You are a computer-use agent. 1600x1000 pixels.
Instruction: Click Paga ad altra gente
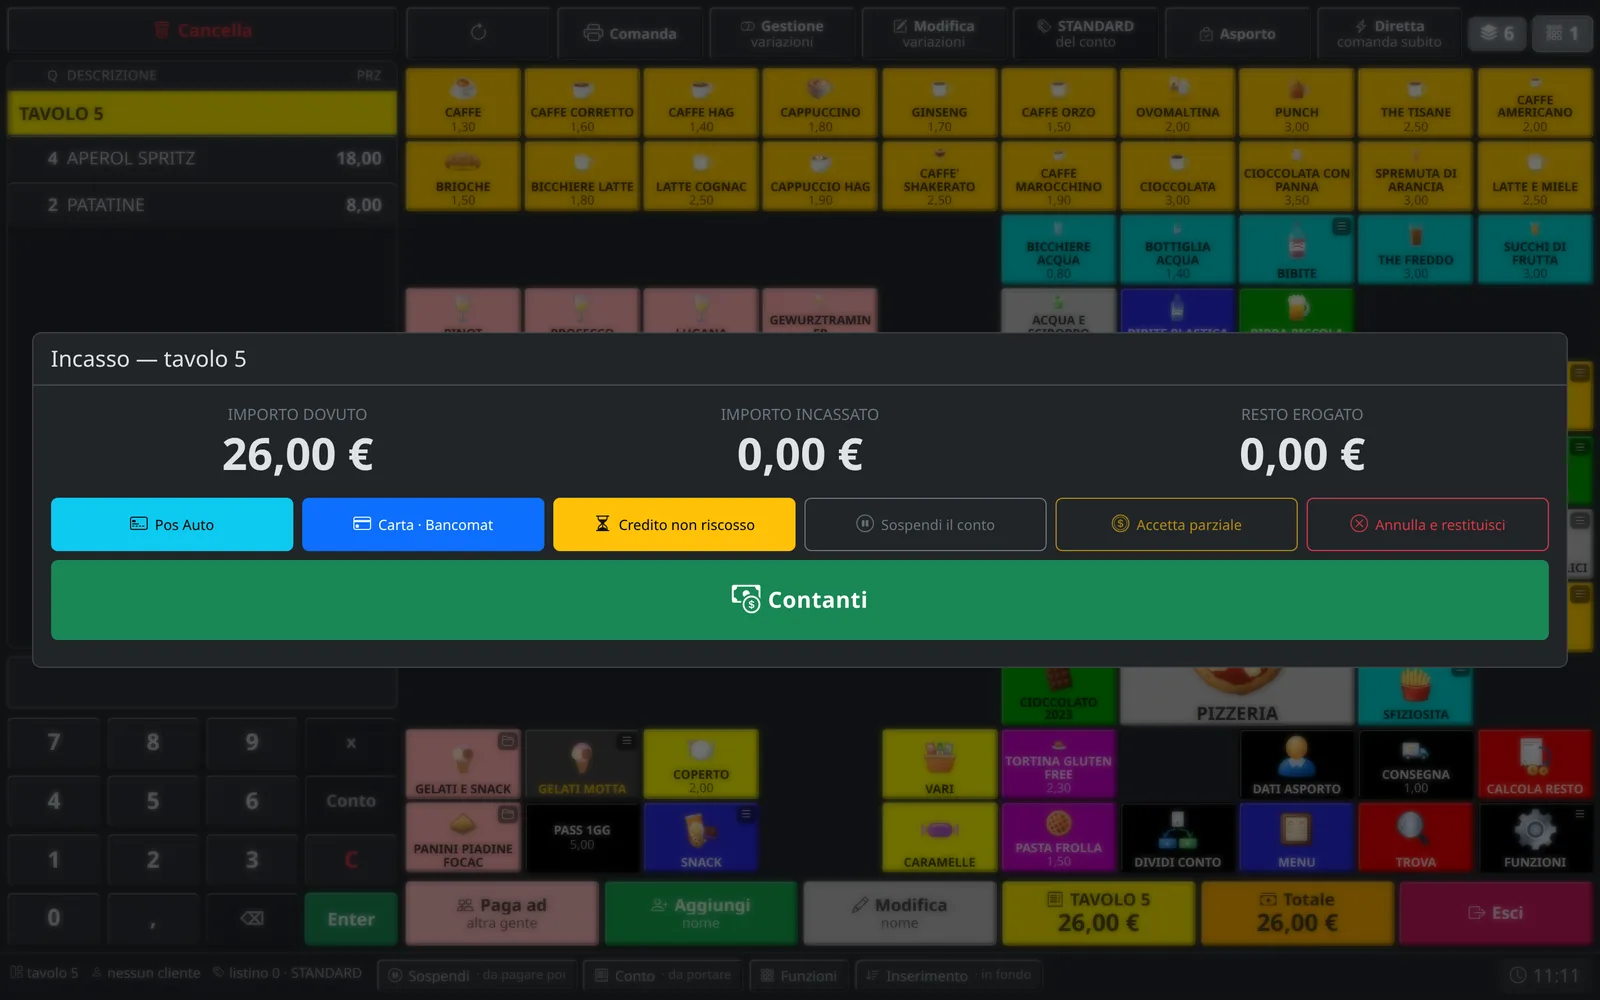coord(502,913)
